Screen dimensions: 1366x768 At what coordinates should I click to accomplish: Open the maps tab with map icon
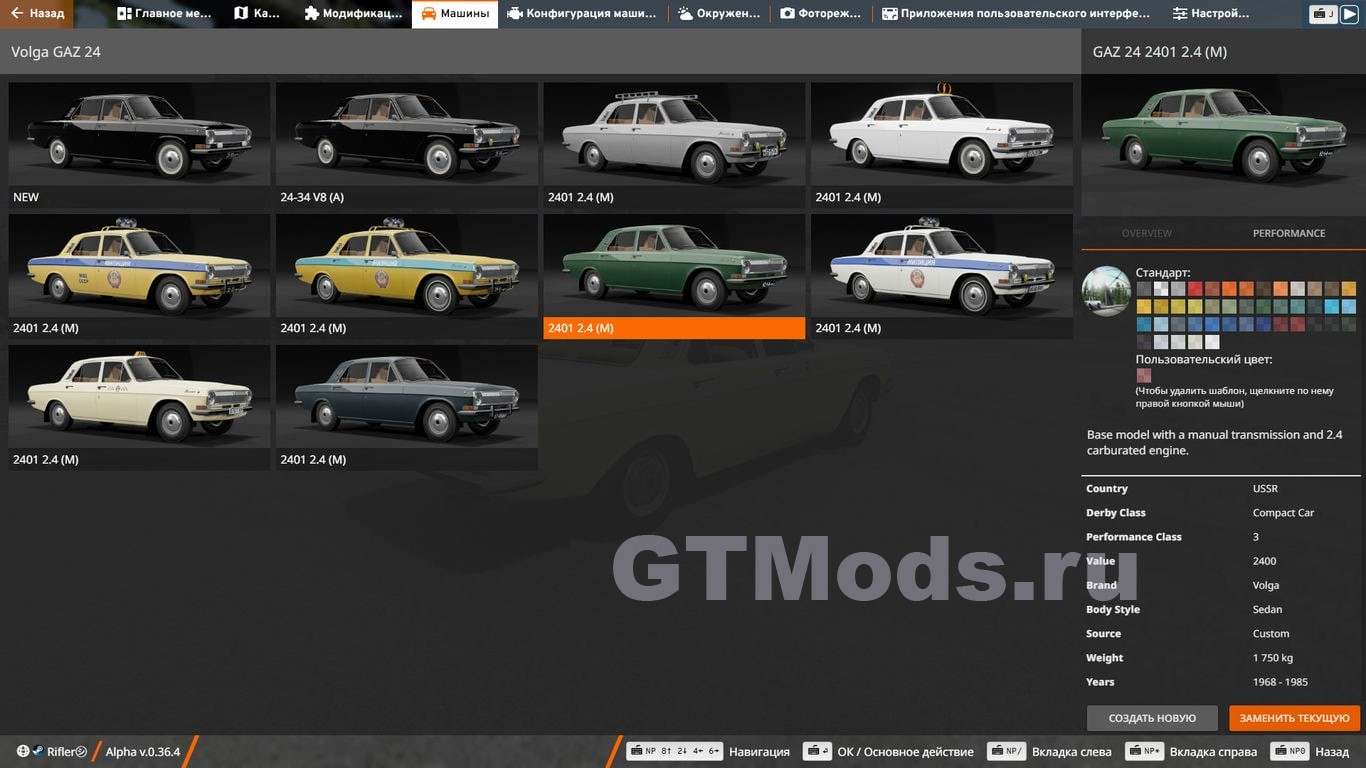(x=257, y=14)
